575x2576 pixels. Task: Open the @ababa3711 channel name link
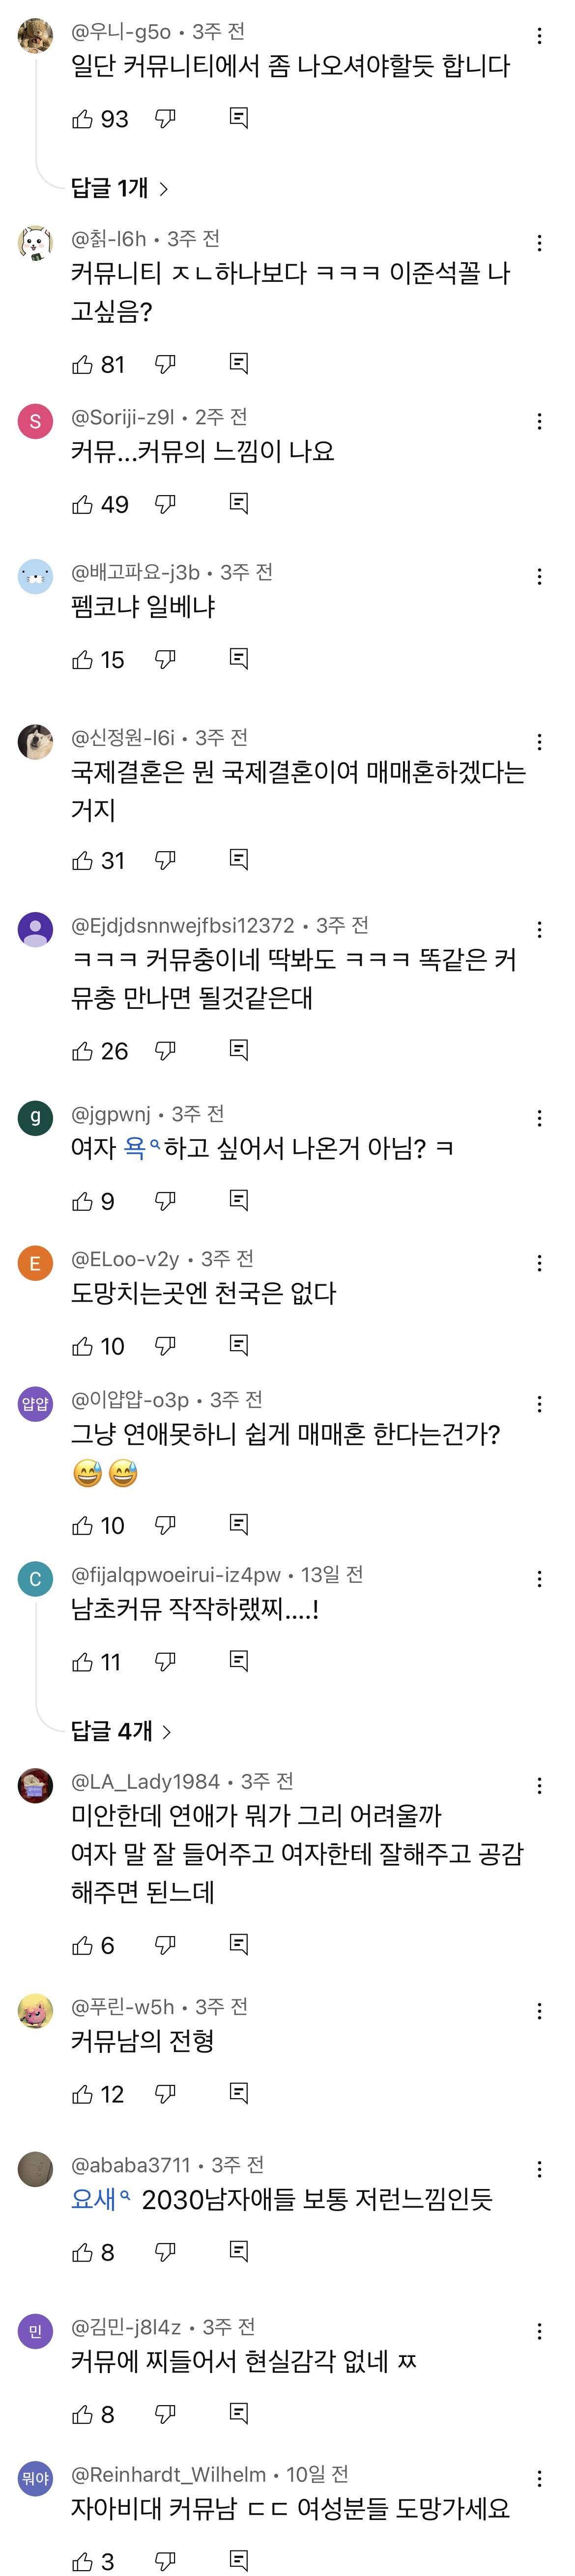point(130,2165)
